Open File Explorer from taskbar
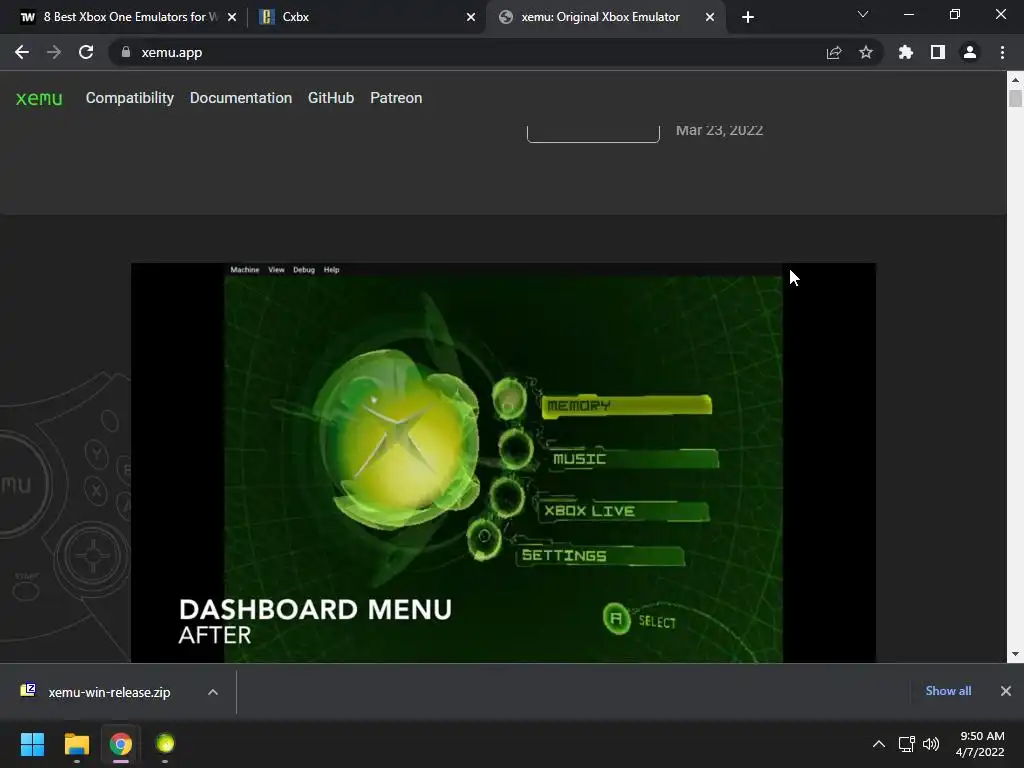 click(x=76, y=744)
